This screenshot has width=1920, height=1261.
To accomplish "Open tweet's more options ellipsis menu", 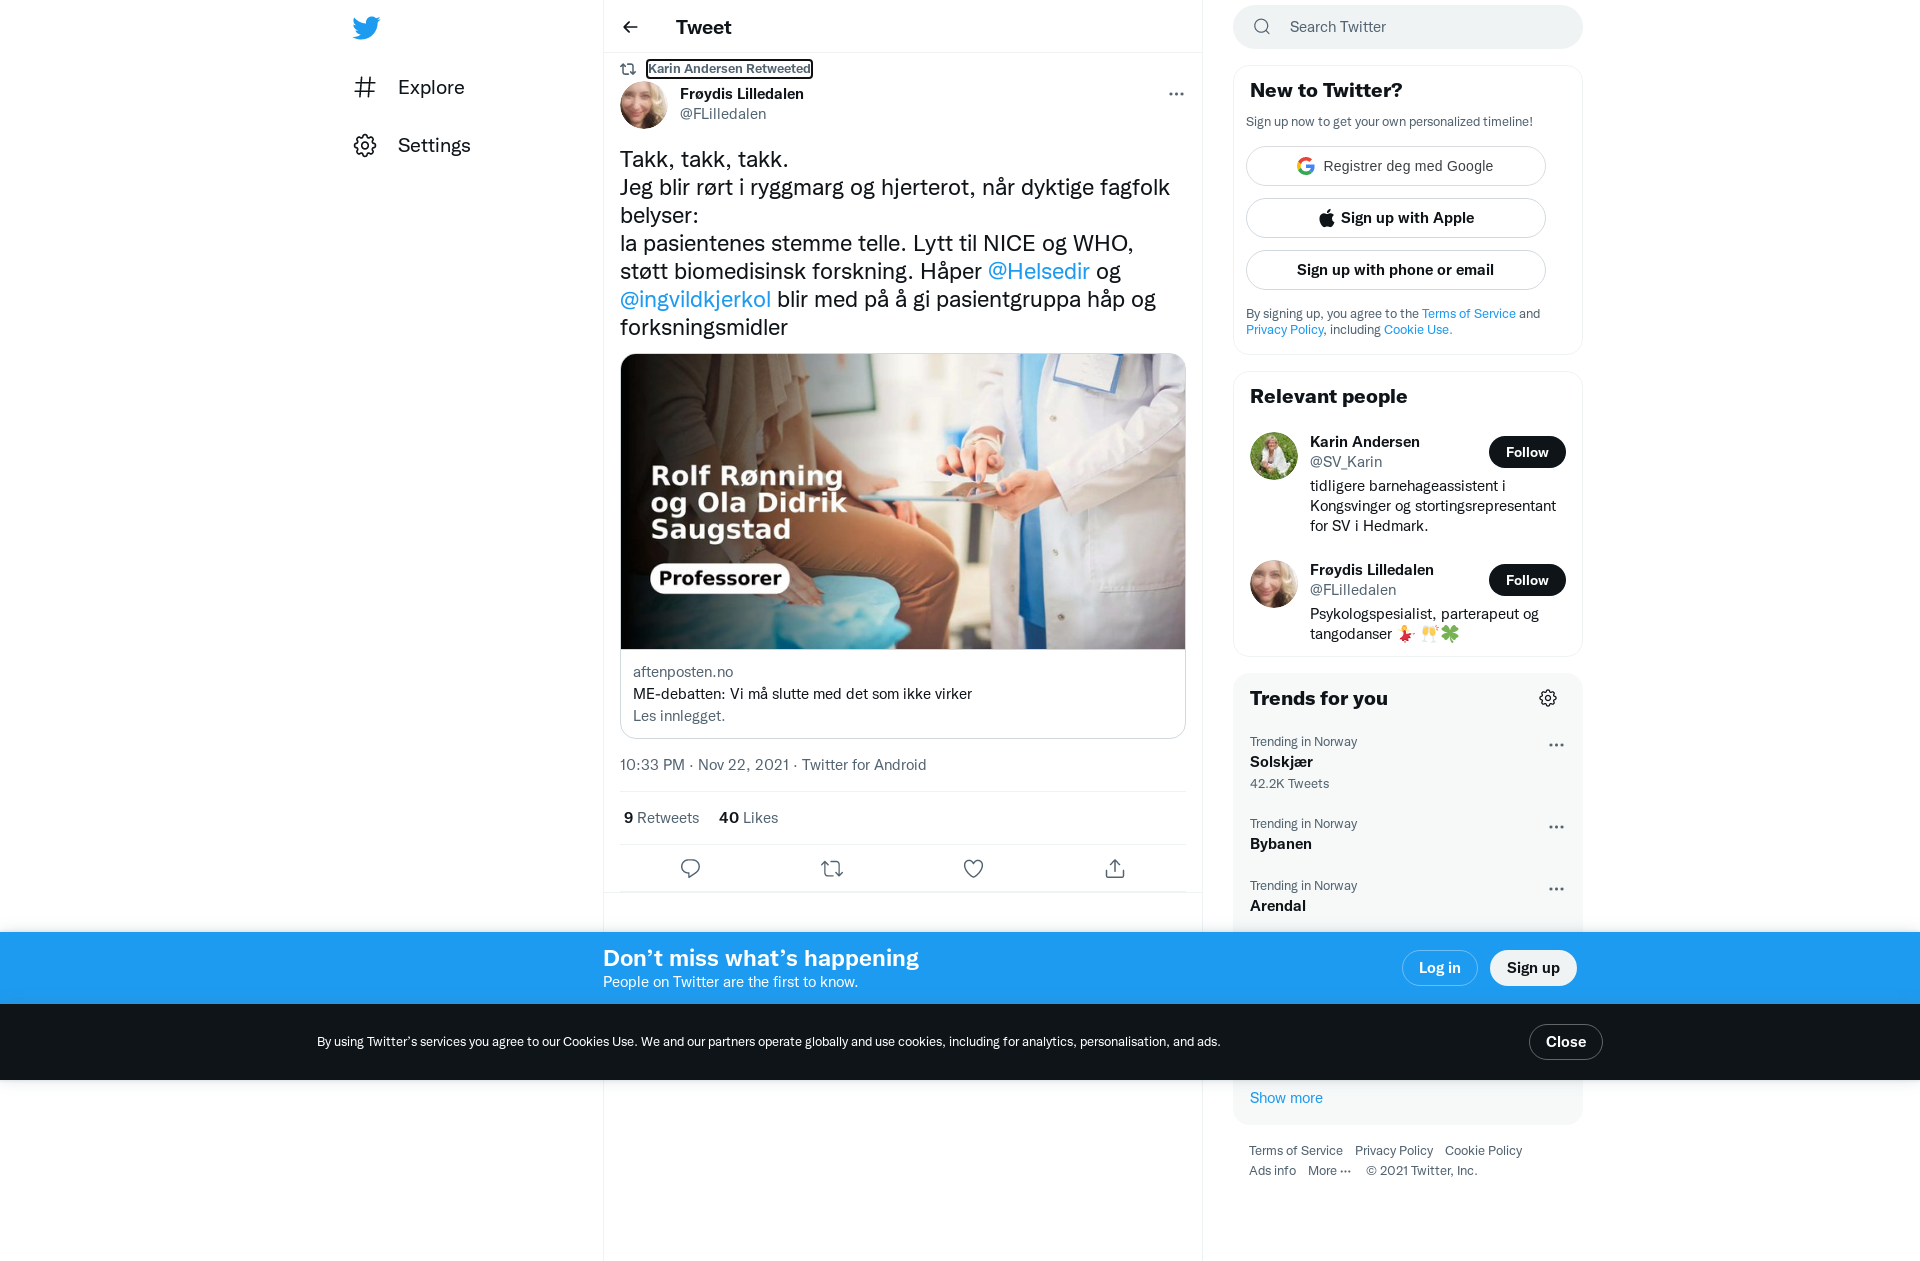I will tap(1176, 94).
